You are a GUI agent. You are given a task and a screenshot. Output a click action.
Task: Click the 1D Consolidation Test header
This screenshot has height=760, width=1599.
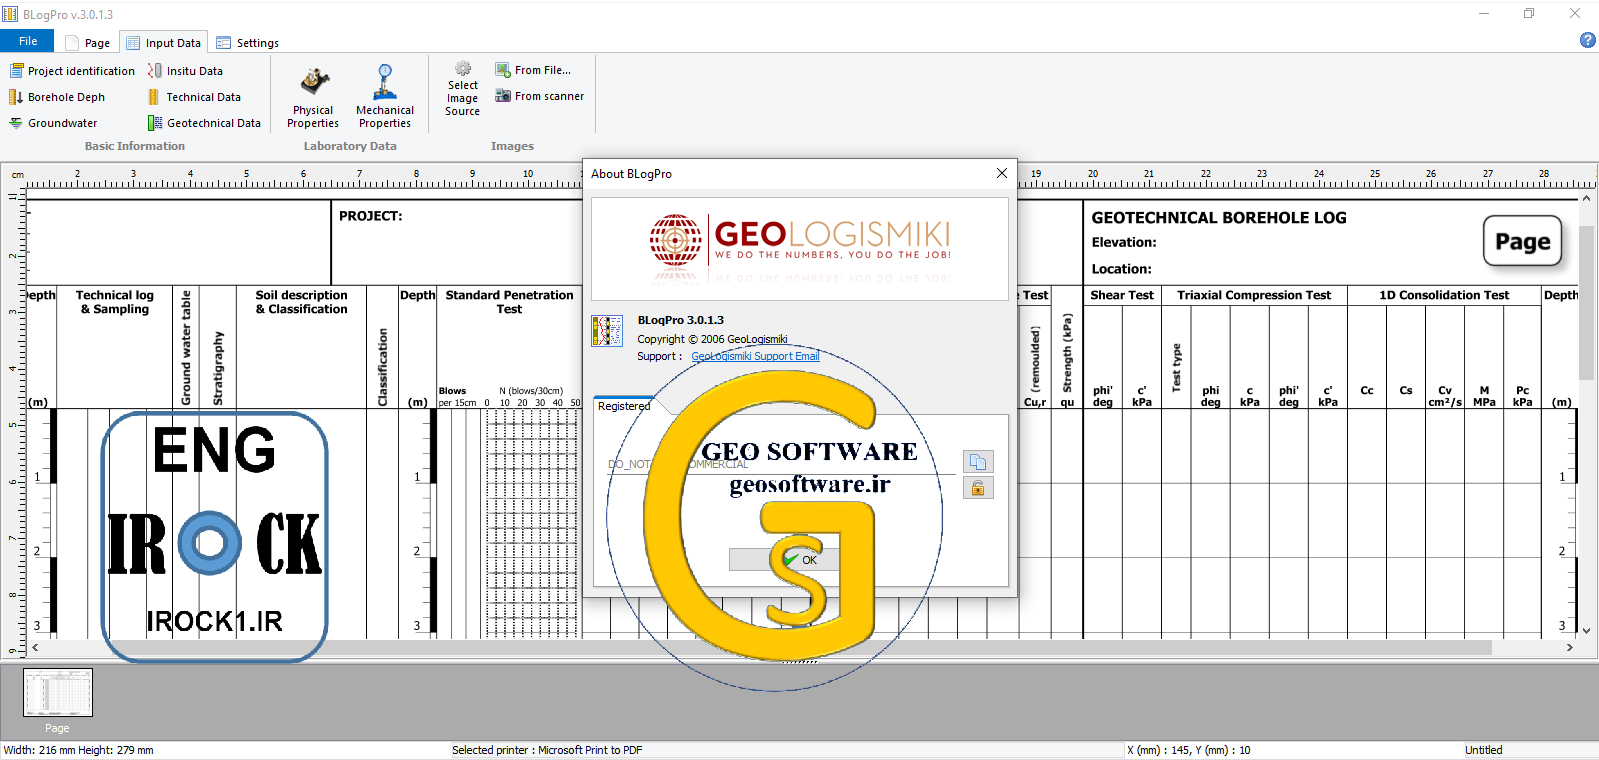(1444, 295)
